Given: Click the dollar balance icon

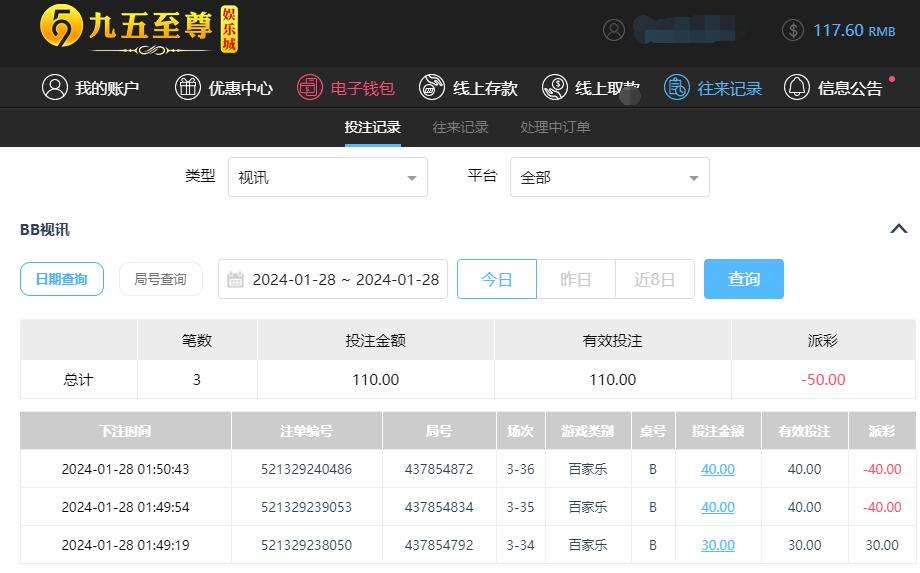Looking at the screenshot, I should point(793,30).
